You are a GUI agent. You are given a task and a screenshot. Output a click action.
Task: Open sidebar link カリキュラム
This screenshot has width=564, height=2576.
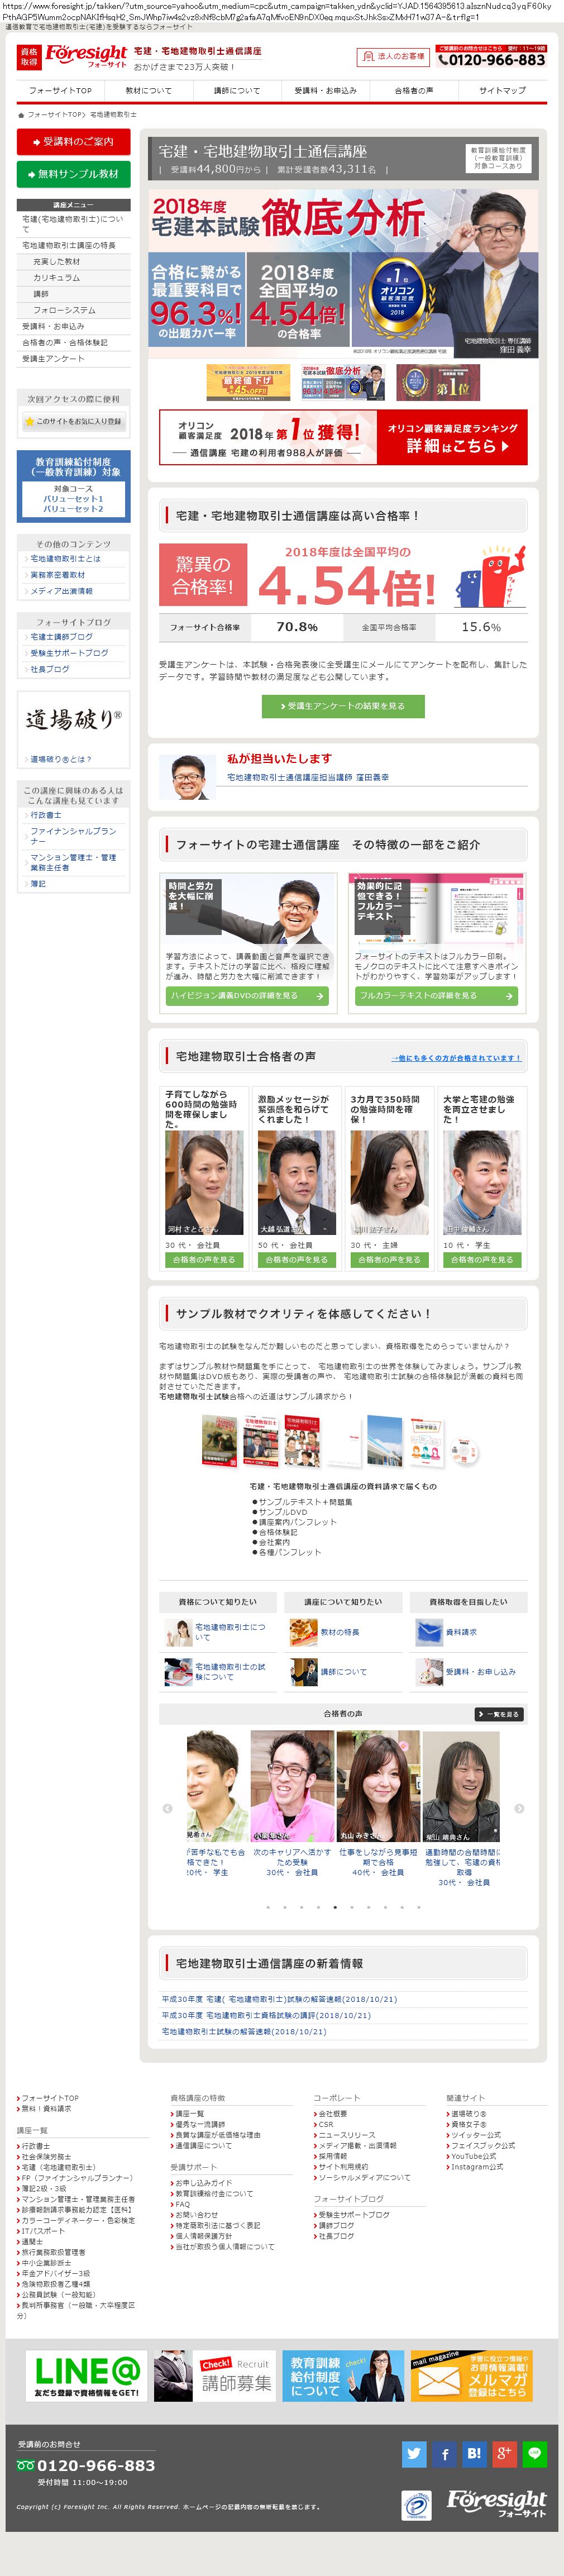(x=56, y=277)
